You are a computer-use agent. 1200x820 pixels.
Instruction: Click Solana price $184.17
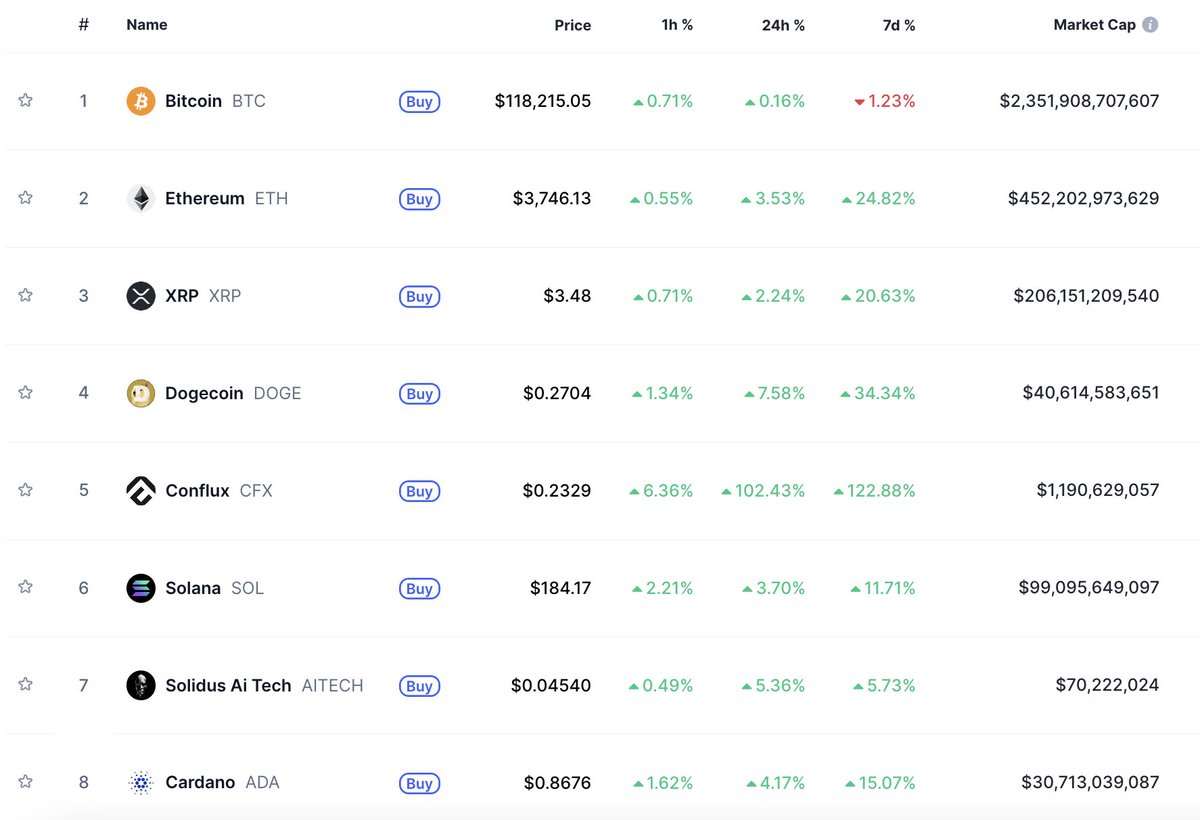(561, 588)
